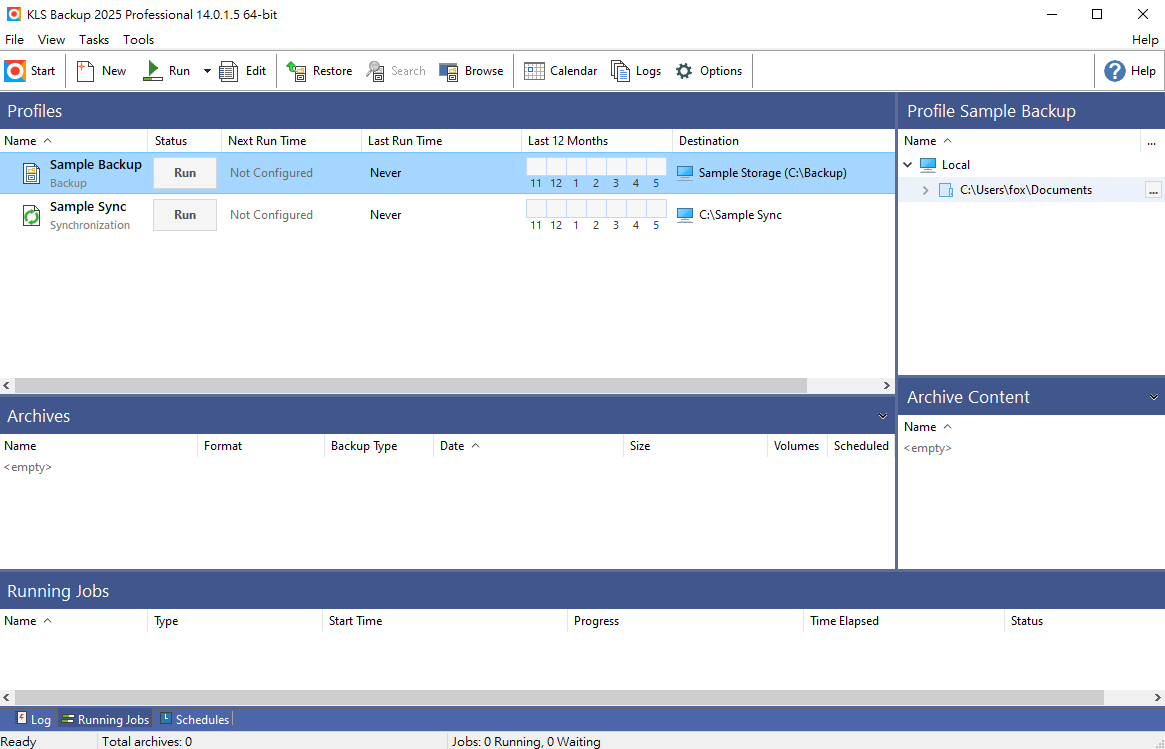Click Sample Storage destination computer icon

click(685, 173)
